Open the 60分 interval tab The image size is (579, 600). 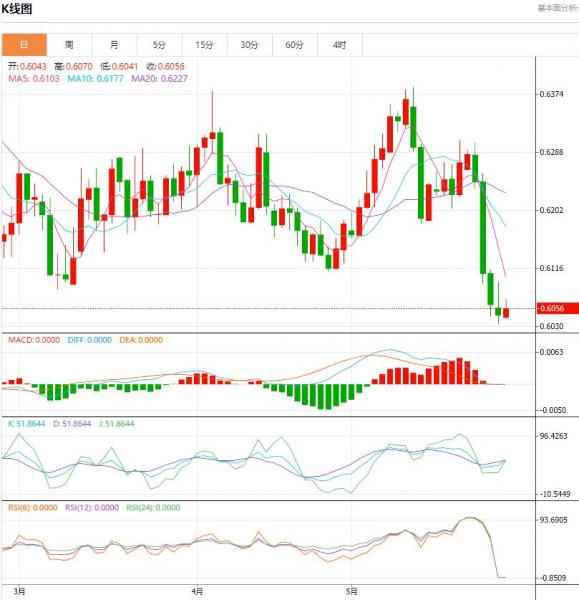(x=295, y=45)
